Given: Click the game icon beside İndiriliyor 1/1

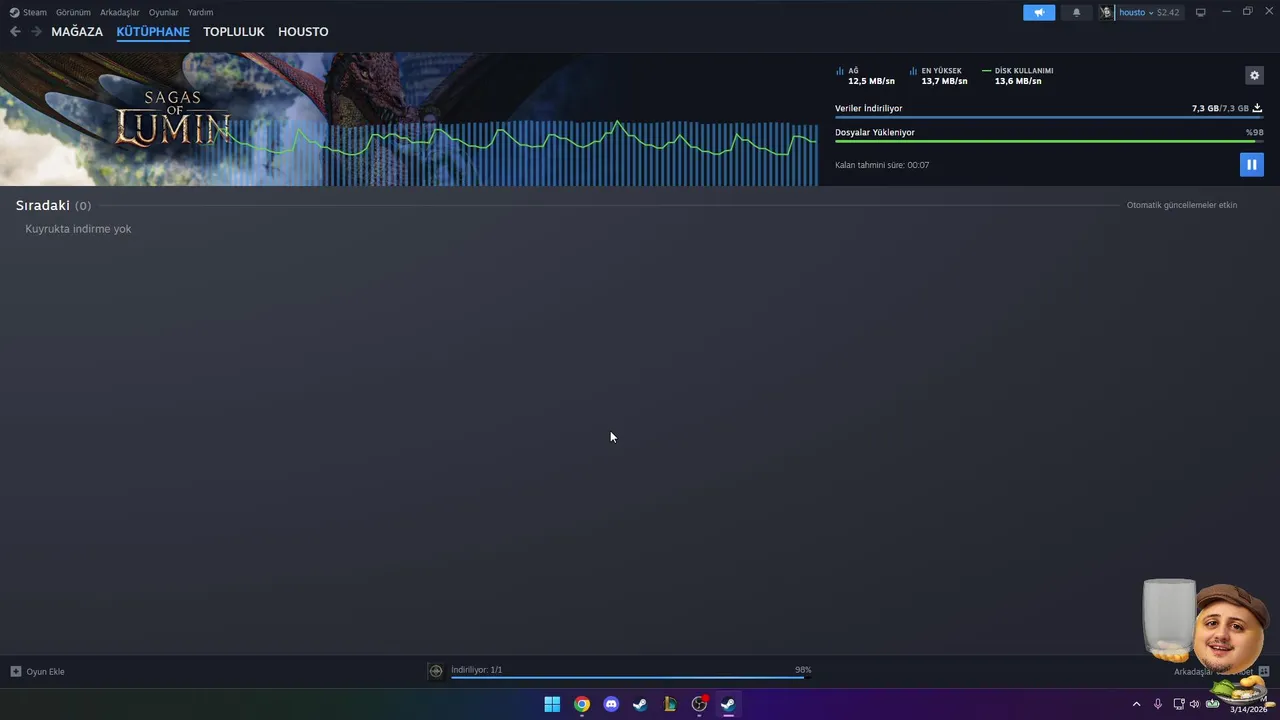Looking at the screenshot, I should tap(435, 671).
